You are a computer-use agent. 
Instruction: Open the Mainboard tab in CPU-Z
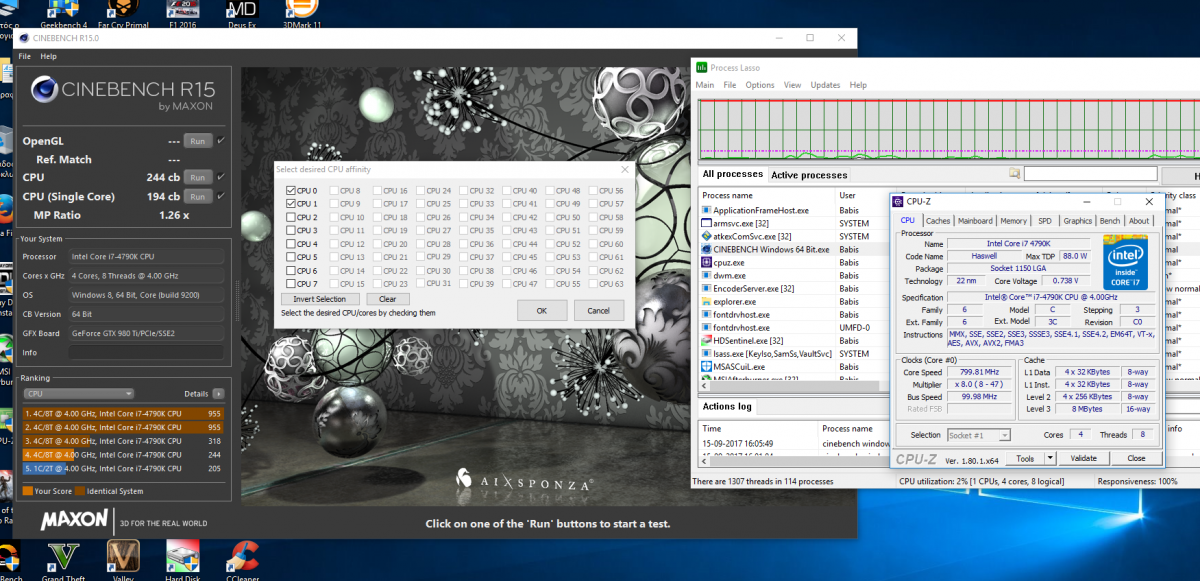point(975,221)
